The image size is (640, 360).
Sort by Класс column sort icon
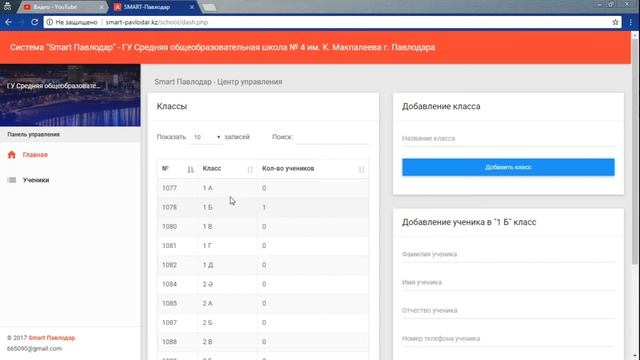250,169
